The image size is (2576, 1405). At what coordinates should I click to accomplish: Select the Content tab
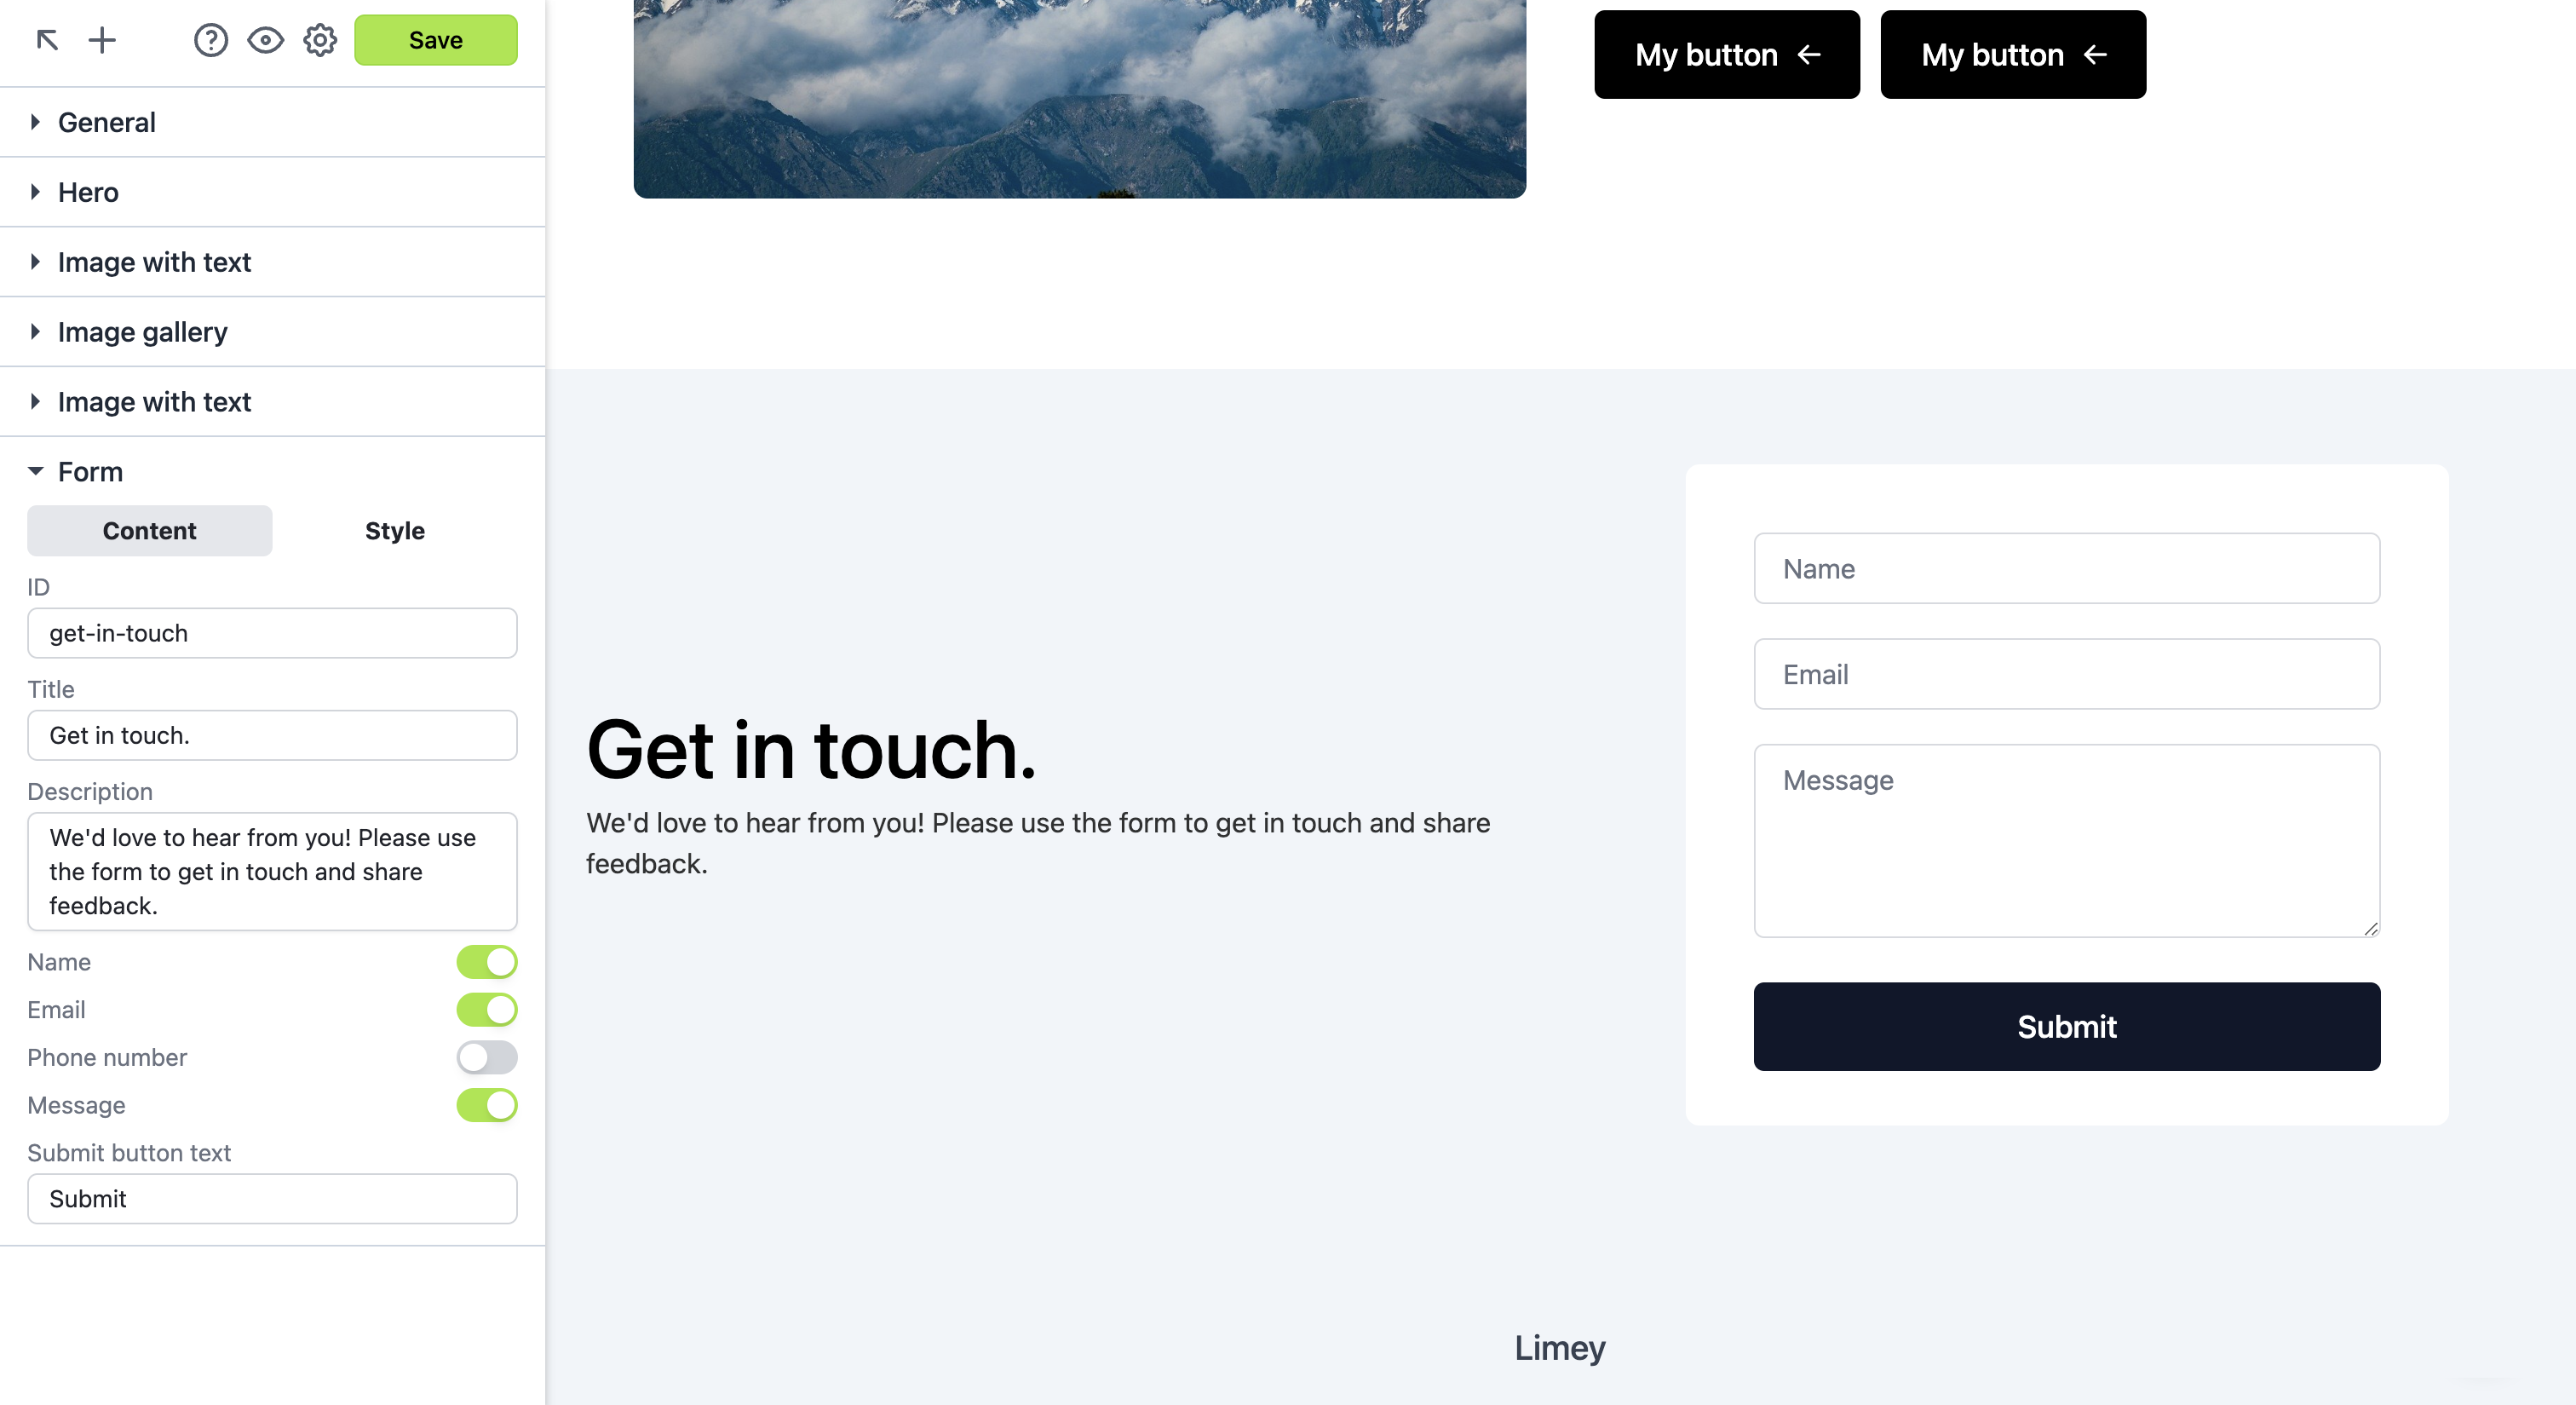(x=149, y=529)
